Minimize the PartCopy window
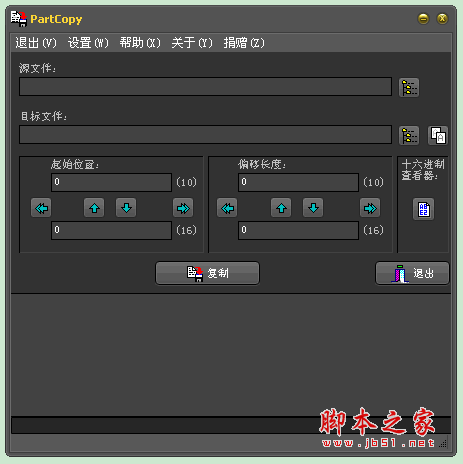 [x=423, y=19]
